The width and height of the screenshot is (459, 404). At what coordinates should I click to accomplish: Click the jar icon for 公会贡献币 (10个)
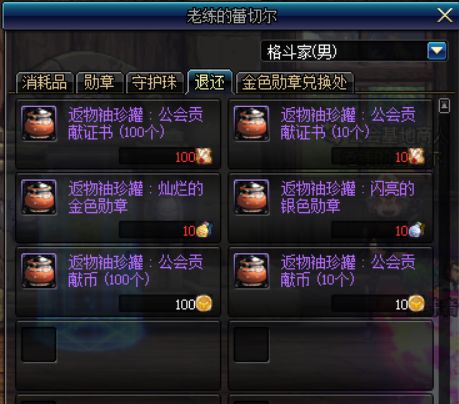(251, 270)
